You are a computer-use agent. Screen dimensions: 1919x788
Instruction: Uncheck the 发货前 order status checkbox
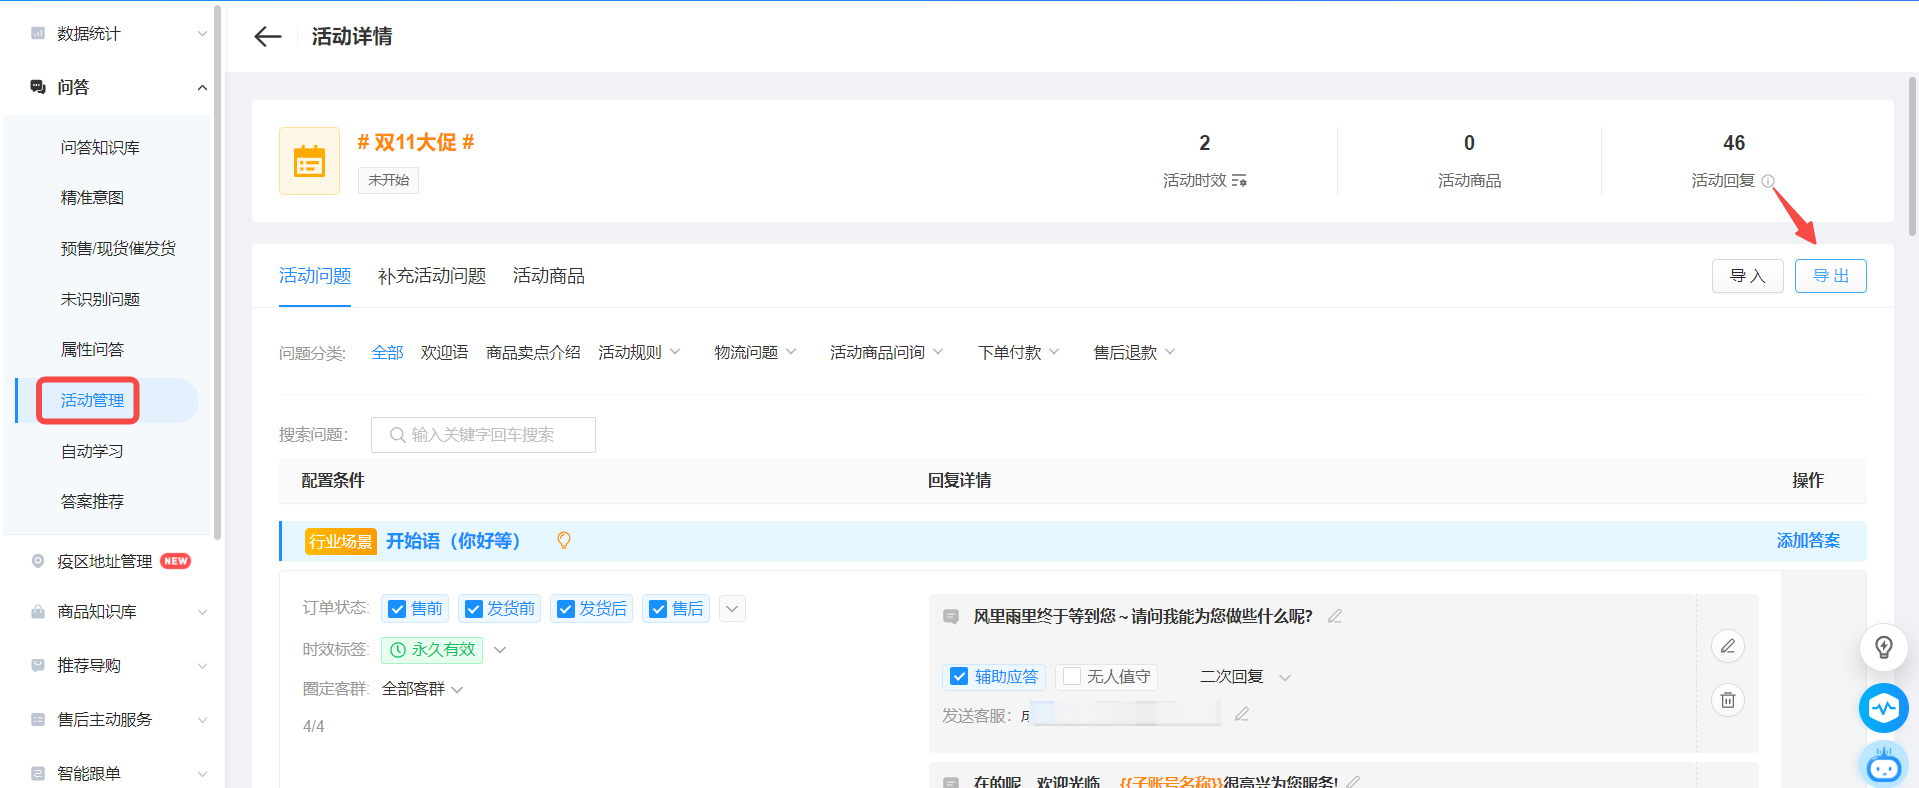click(474, 609)
